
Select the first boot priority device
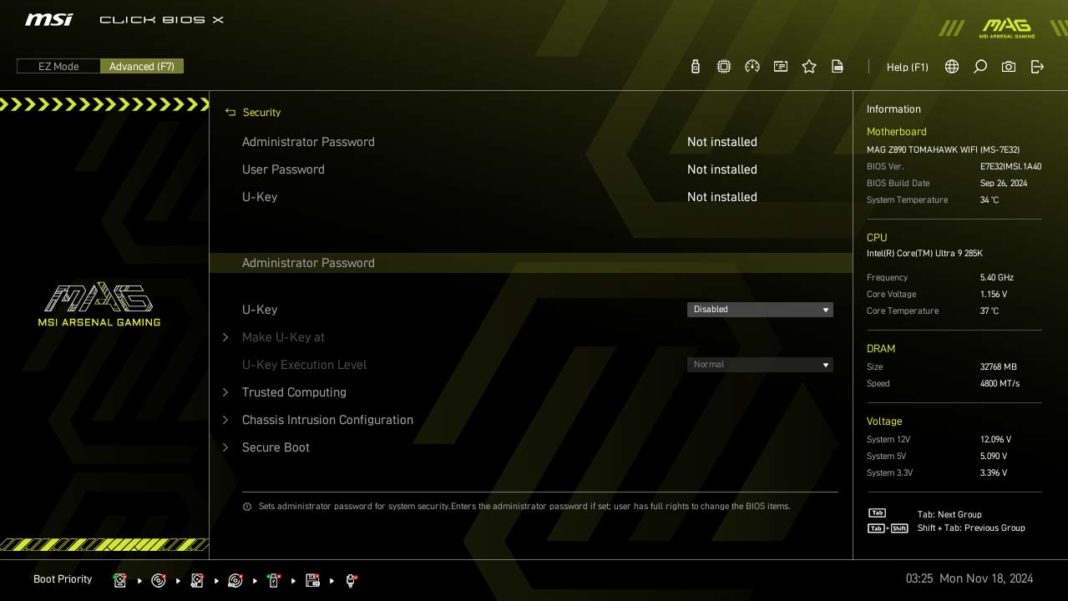120,580
